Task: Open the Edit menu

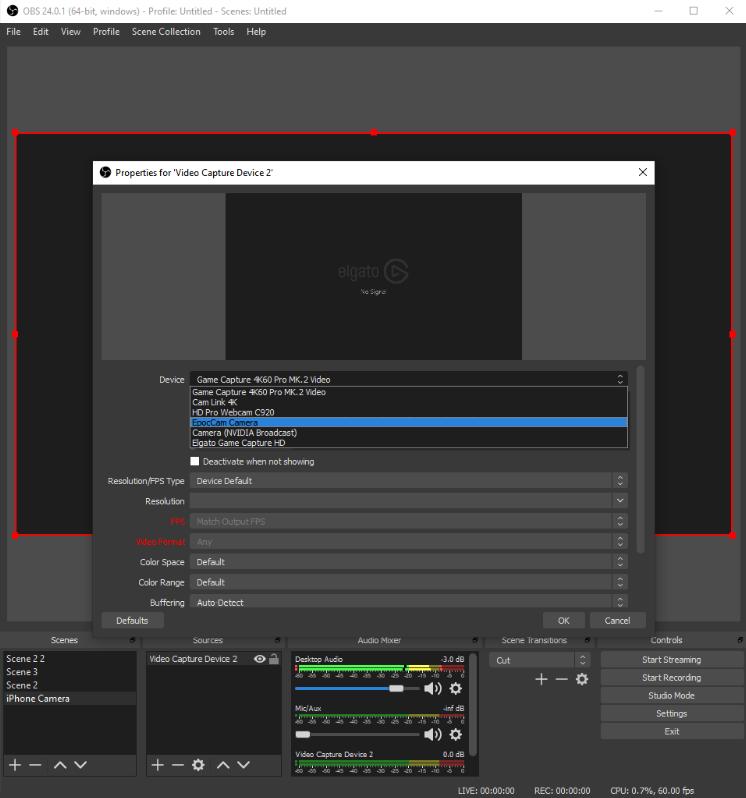Action: (x=41, y=32)
